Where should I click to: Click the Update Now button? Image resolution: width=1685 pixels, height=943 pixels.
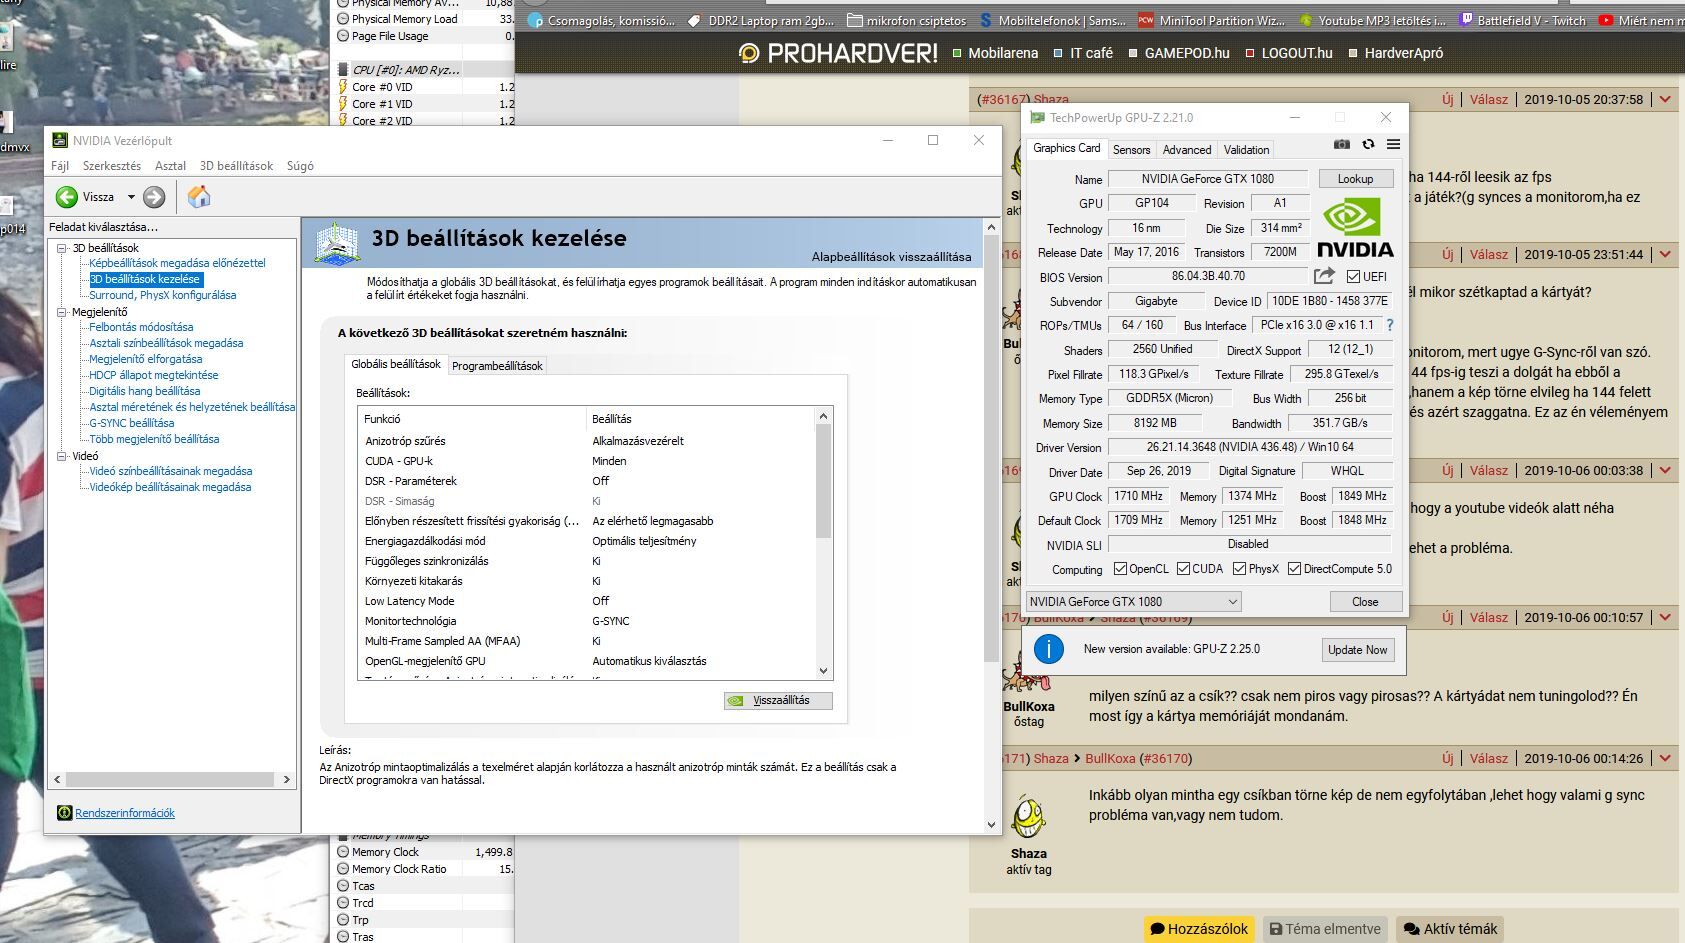point(1357,650)
